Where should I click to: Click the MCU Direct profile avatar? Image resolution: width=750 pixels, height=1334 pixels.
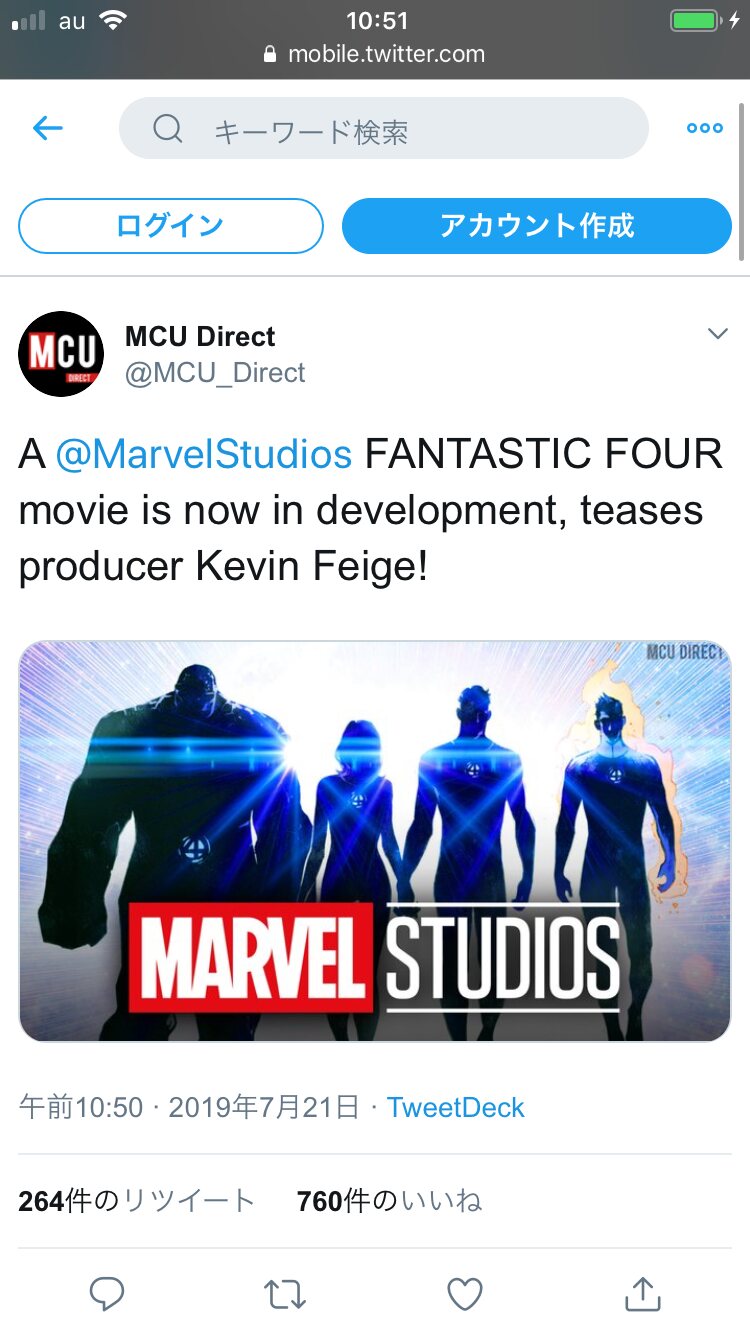point(61,354)
